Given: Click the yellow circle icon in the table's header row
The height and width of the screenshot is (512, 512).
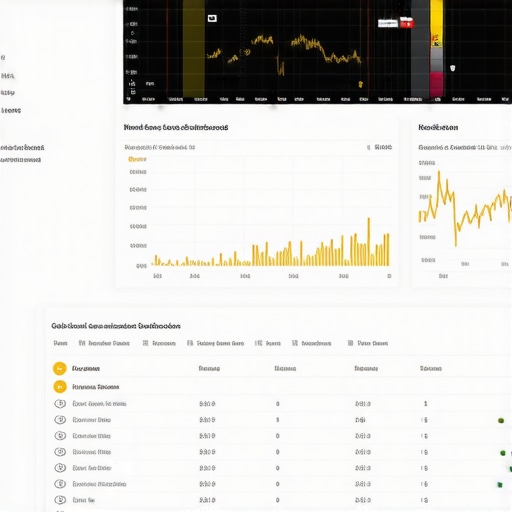Looking at the screenshot, I should (60, 368).
